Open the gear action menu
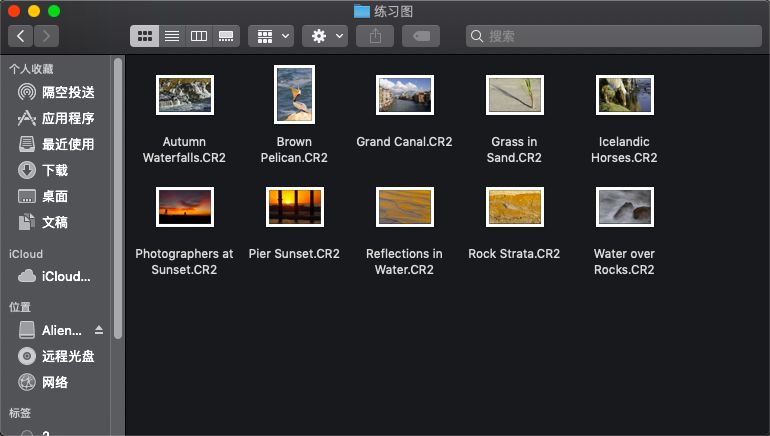Screen dimensions: 770x436 pyautogui.click(x=326, y=36)
